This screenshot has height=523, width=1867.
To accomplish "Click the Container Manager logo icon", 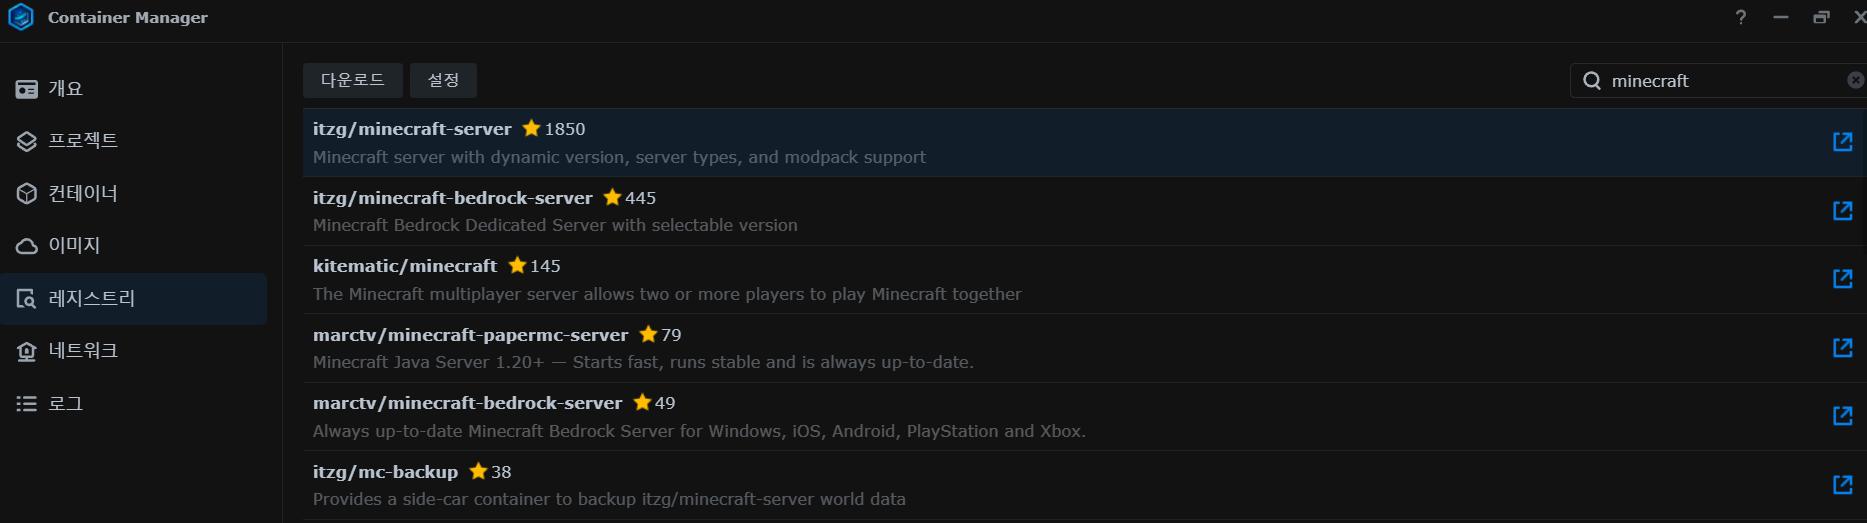I will 21,18.
